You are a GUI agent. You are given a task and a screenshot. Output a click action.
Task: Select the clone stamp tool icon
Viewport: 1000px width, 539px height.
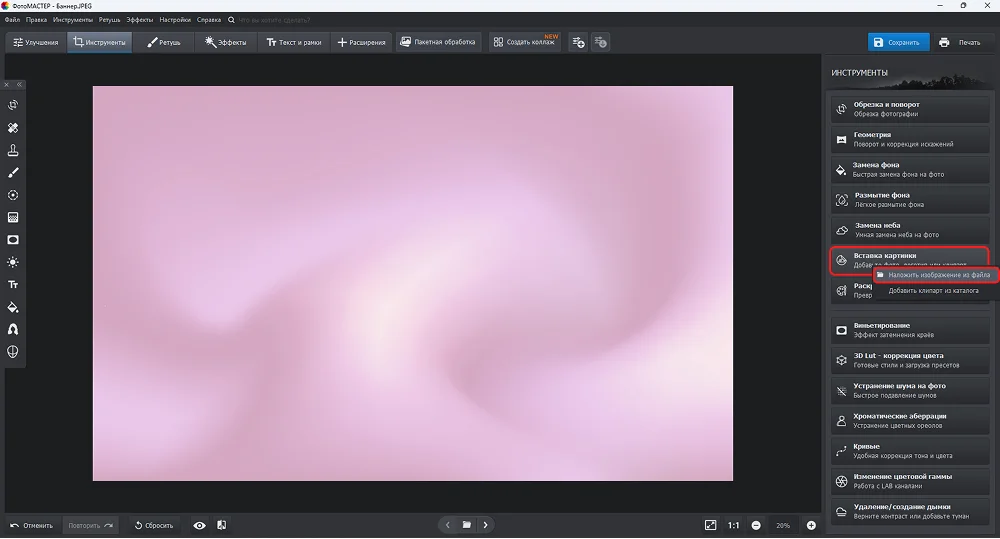[x=13, y=150]
